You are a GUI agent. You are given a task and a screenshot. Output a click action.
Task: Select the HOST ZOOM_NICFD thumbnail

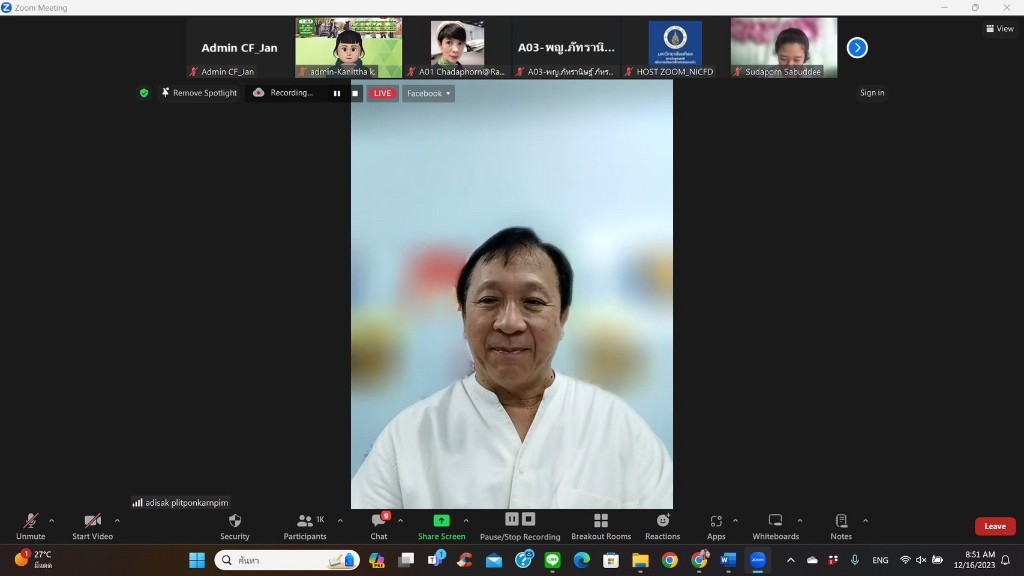675,48
